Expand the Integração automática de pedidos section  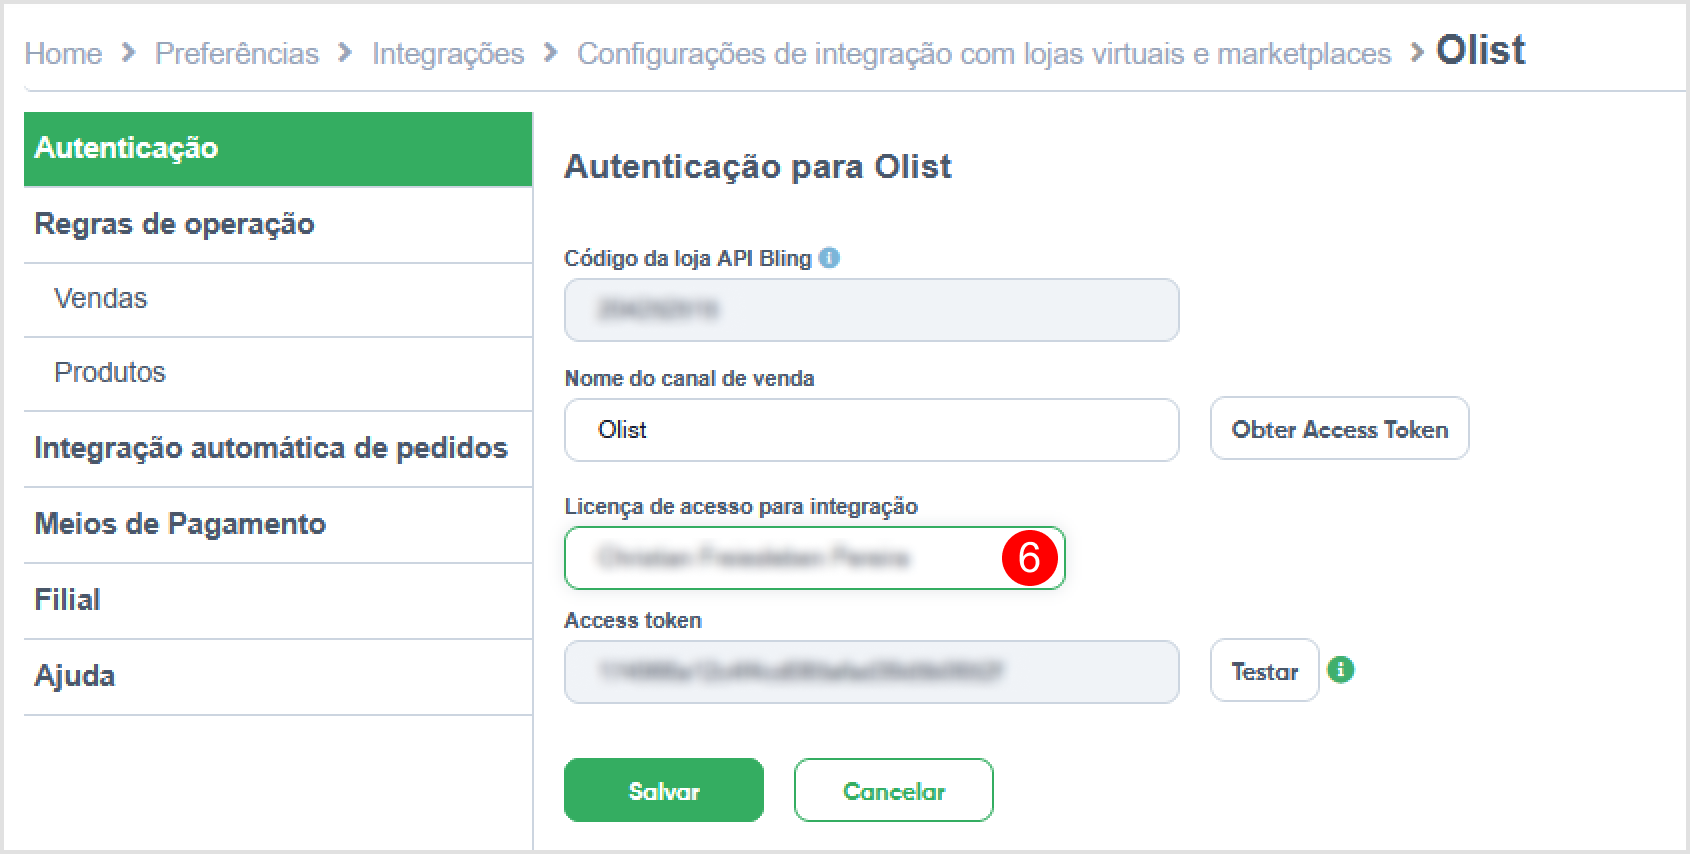pos(271,448)
